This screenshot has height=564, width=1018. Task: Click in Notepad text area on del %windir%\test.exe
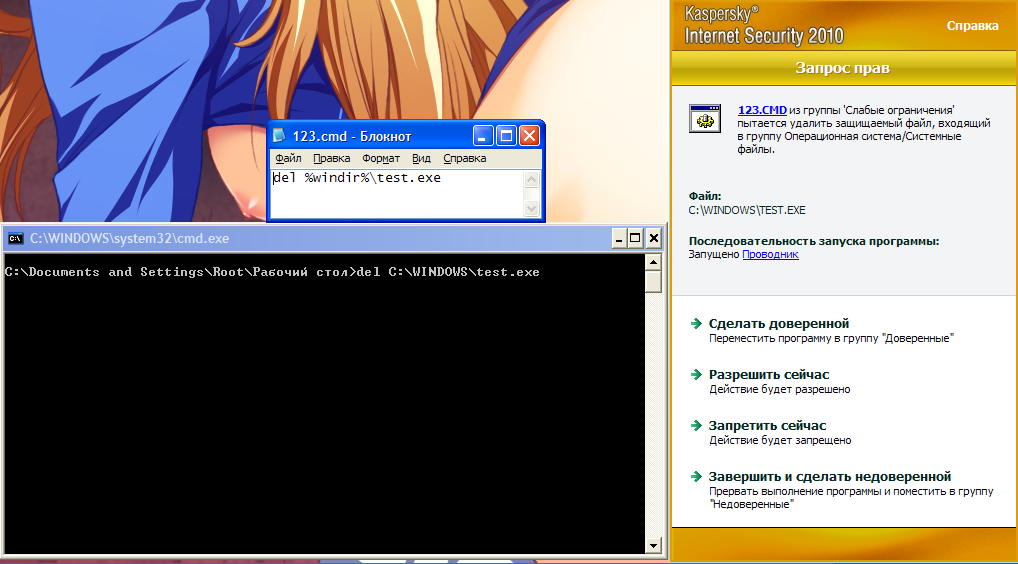click(357, 178)
